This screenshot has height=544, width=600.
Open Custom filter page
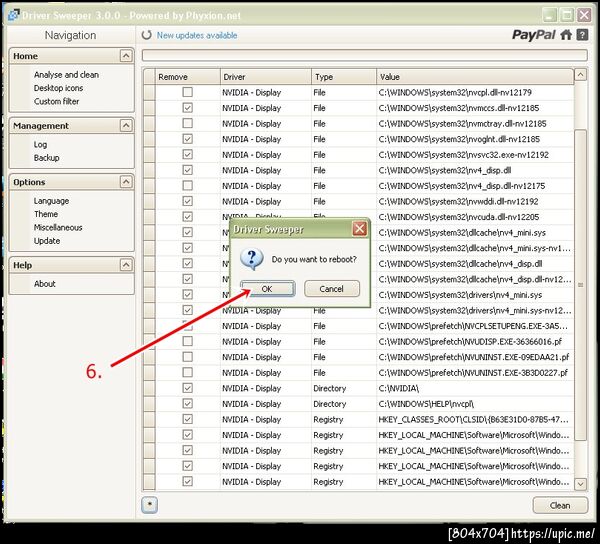pyautogui.click(x=56, y=101)
